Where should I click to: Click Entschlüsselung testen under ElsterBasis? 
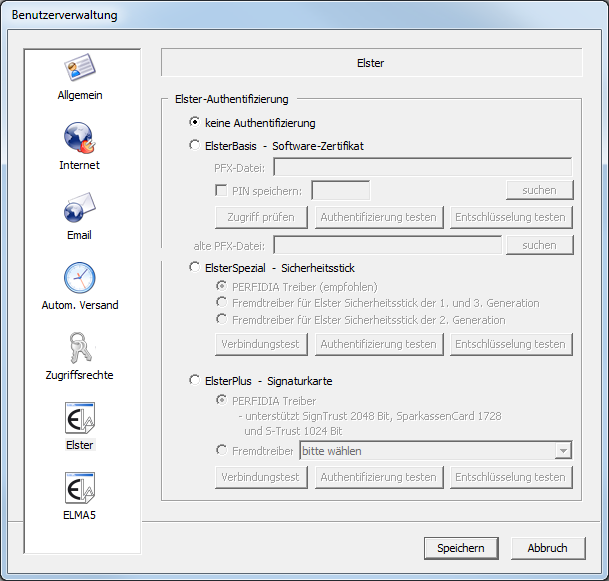pos(511,217)
